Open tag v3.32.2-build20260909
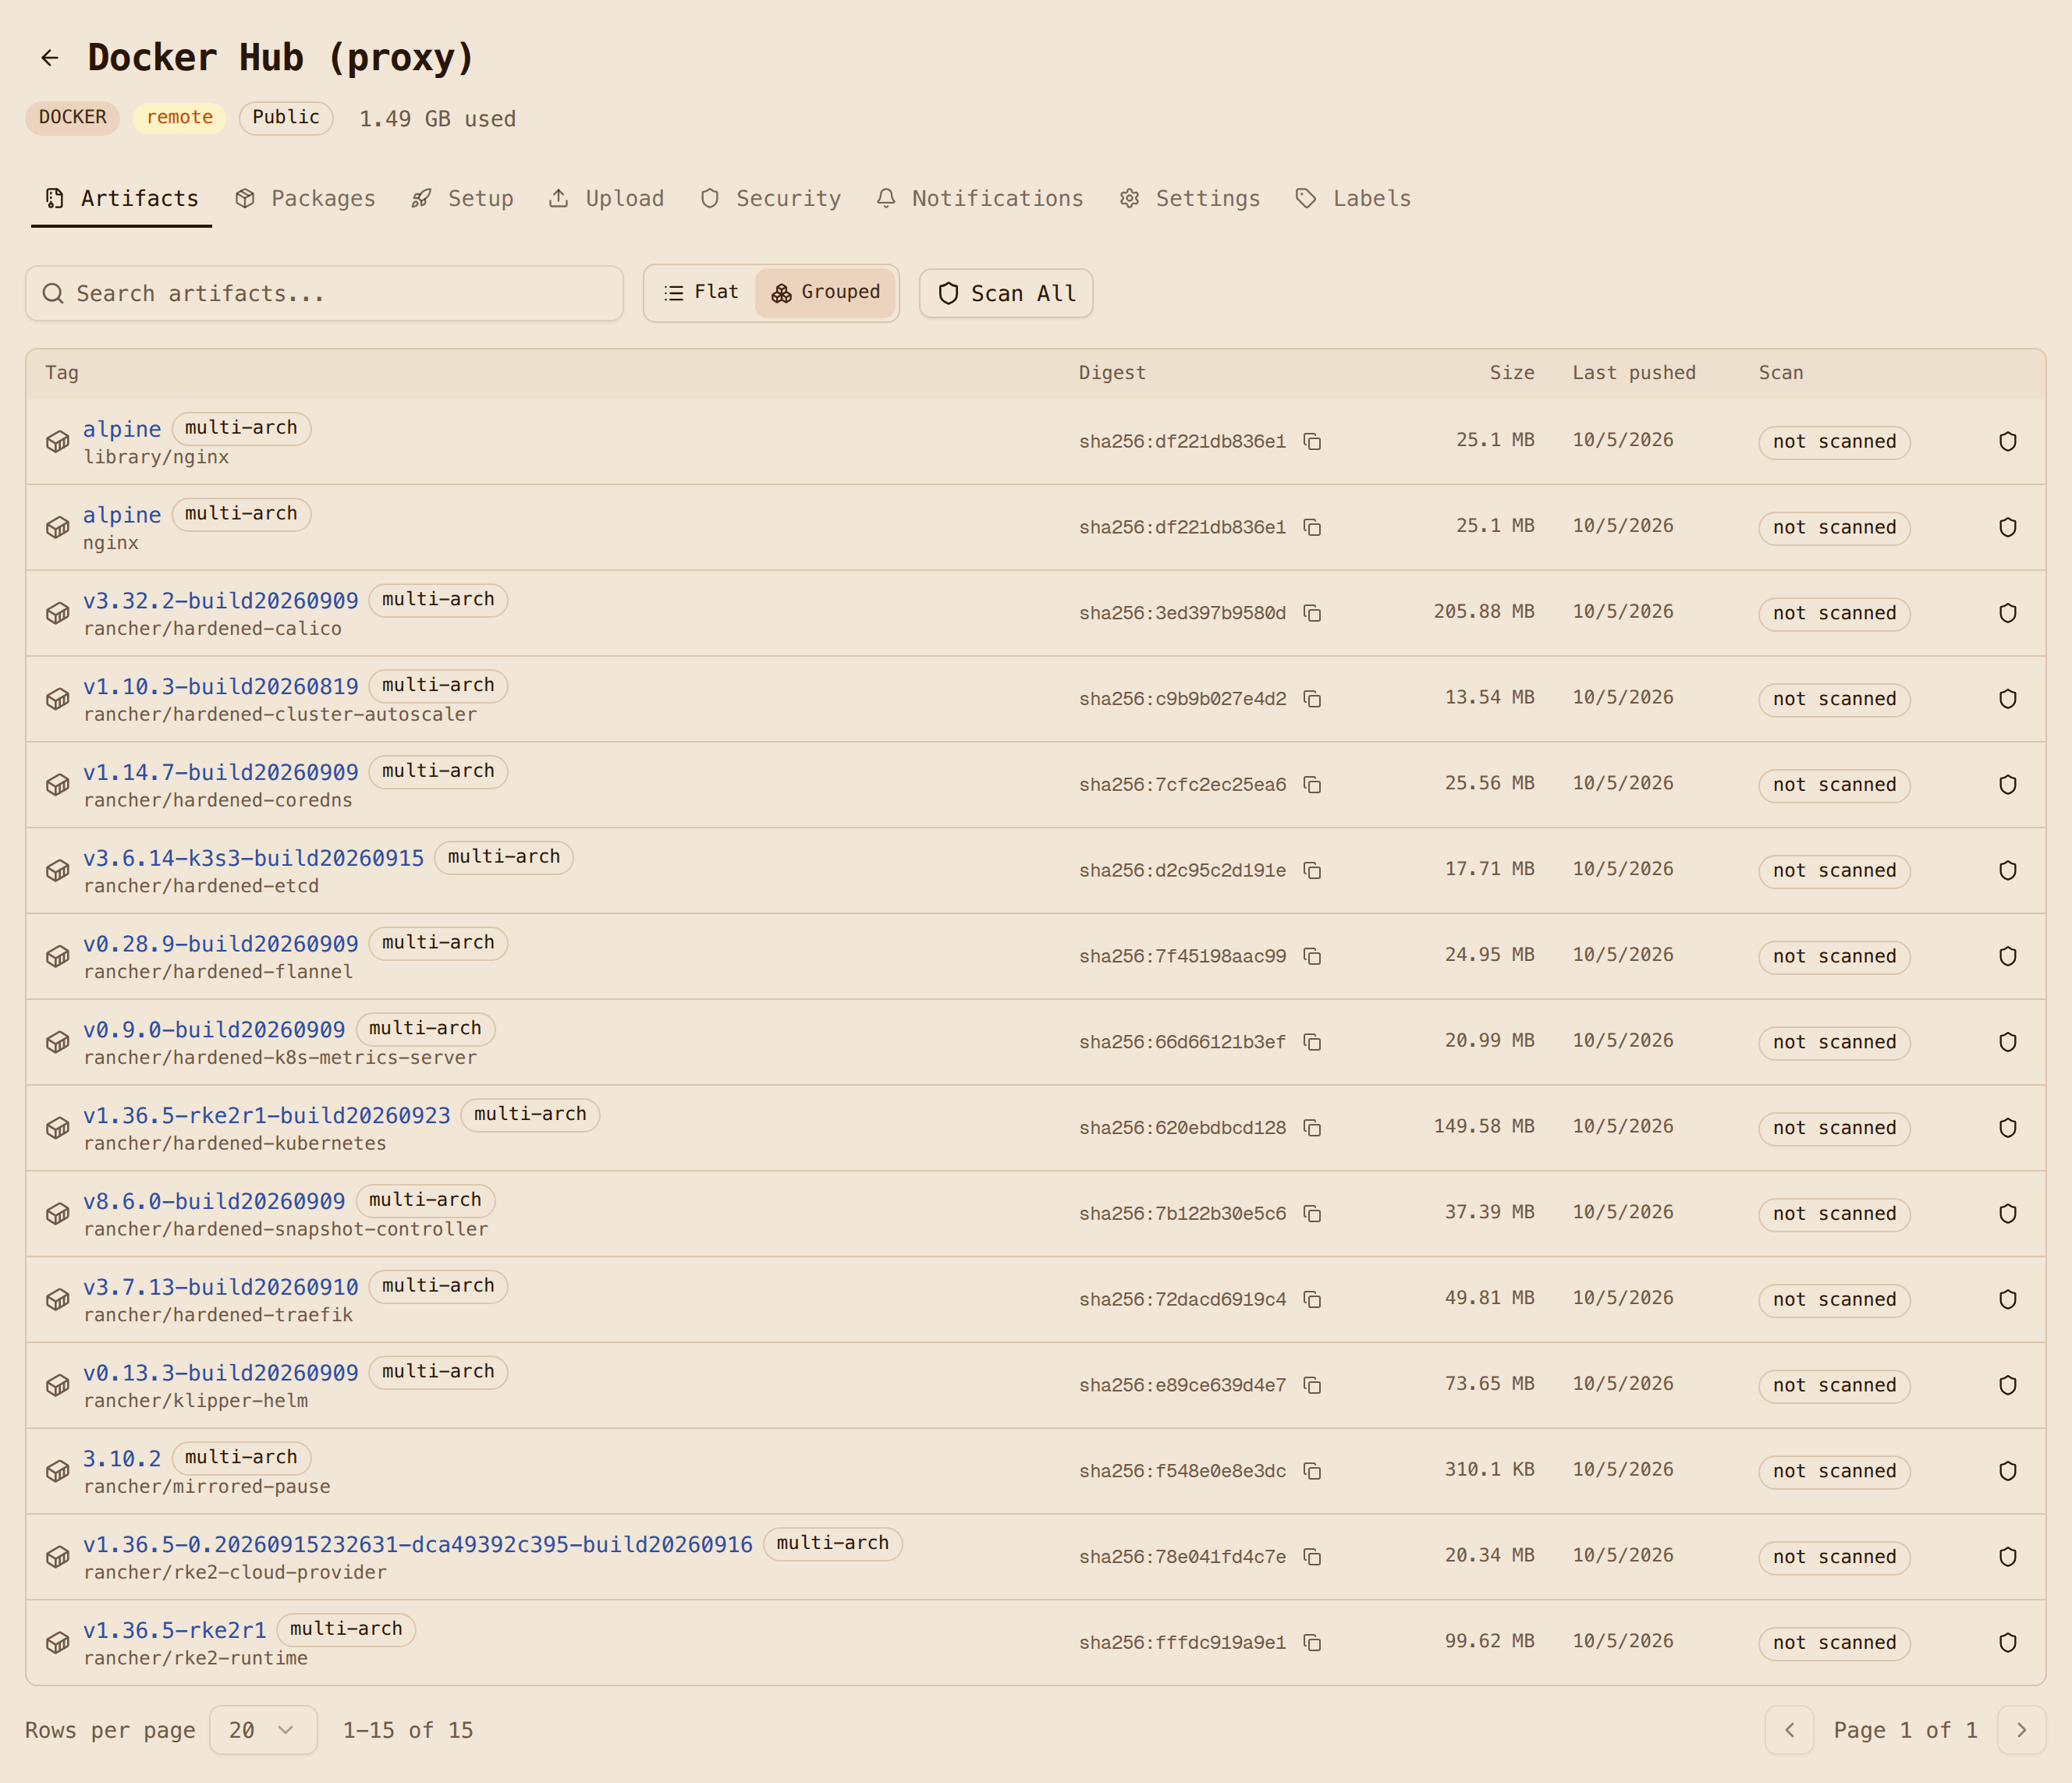Viewport: 2072px width, 1783px height. coord(221,601)
